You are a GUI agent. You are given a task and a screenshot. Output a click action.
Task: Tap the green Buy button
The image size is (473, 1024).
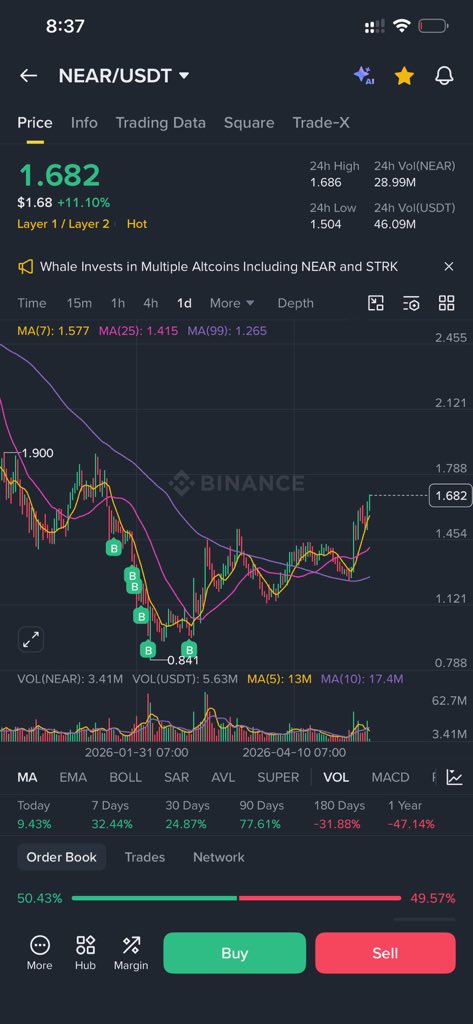click(x=235, y=953)
